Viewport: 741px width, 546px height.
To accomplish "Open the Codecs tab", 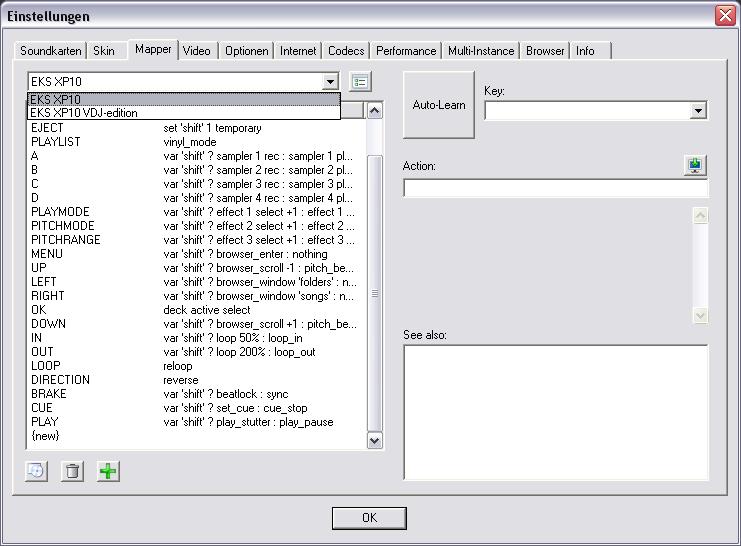I will click(x=346, y=51).
